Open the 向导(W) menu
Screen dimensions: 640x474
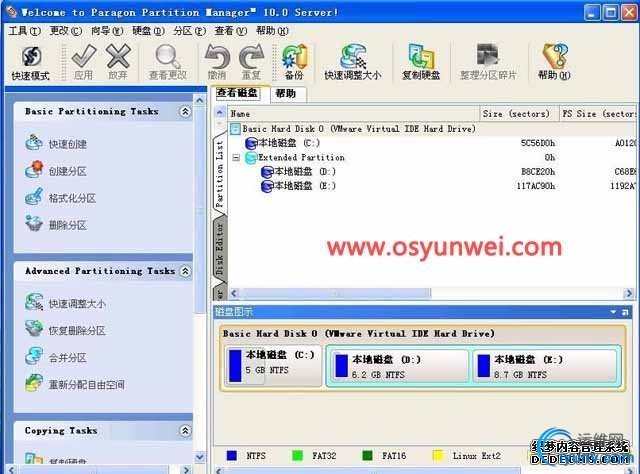tap(107, 31)
